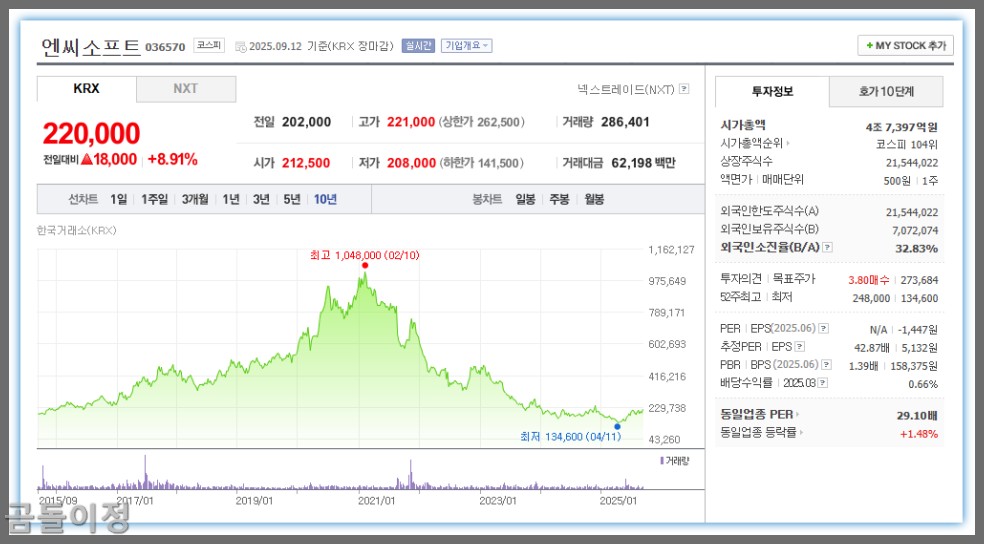Image resolution: width=984 pixels, height=544 pixels.
Task: Select the 3년 line chart period
Action: (x=261, y=200)
